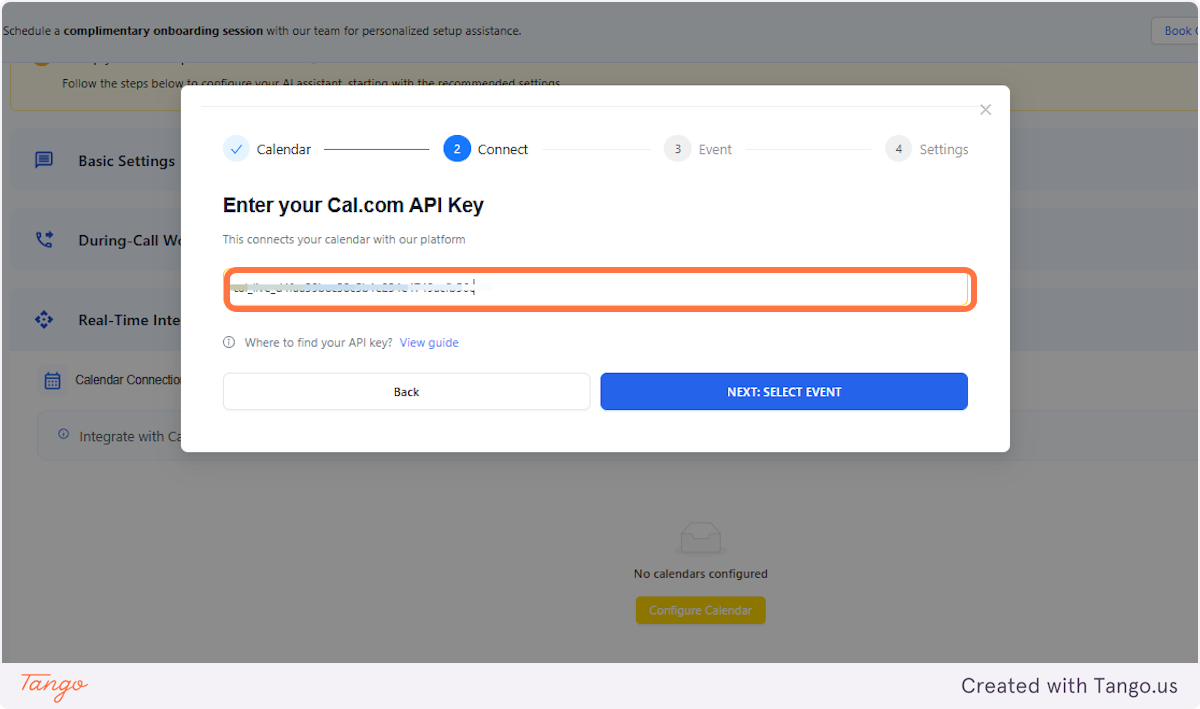Click NEXT: SELECT EVENT

tap(783, 391)
